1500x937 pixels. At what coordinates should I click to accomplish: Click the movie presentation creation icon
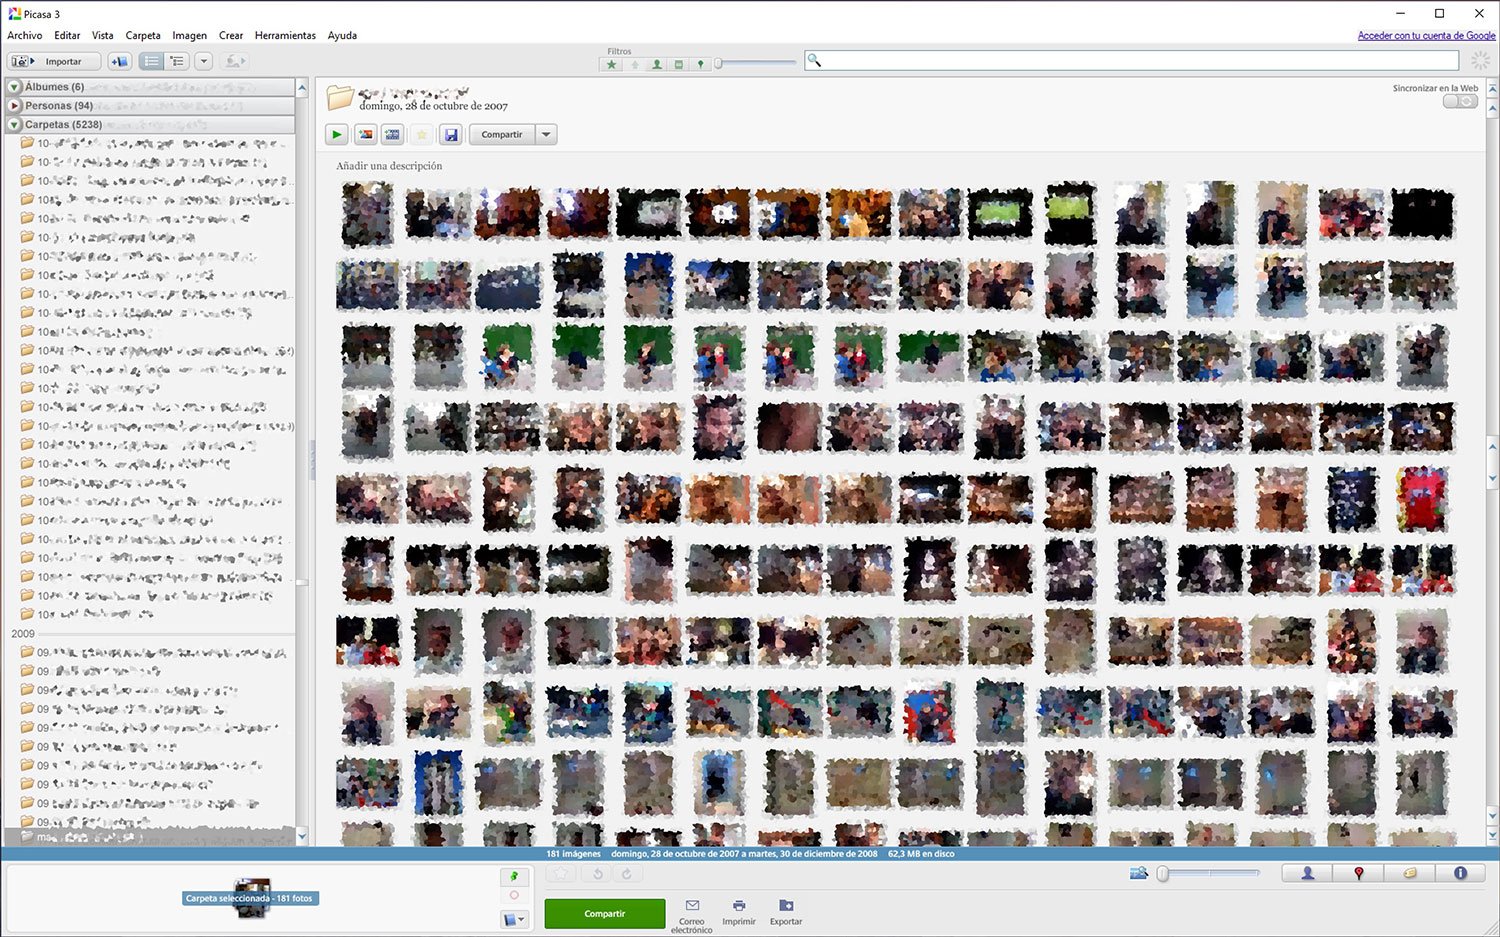coord(393,135)
